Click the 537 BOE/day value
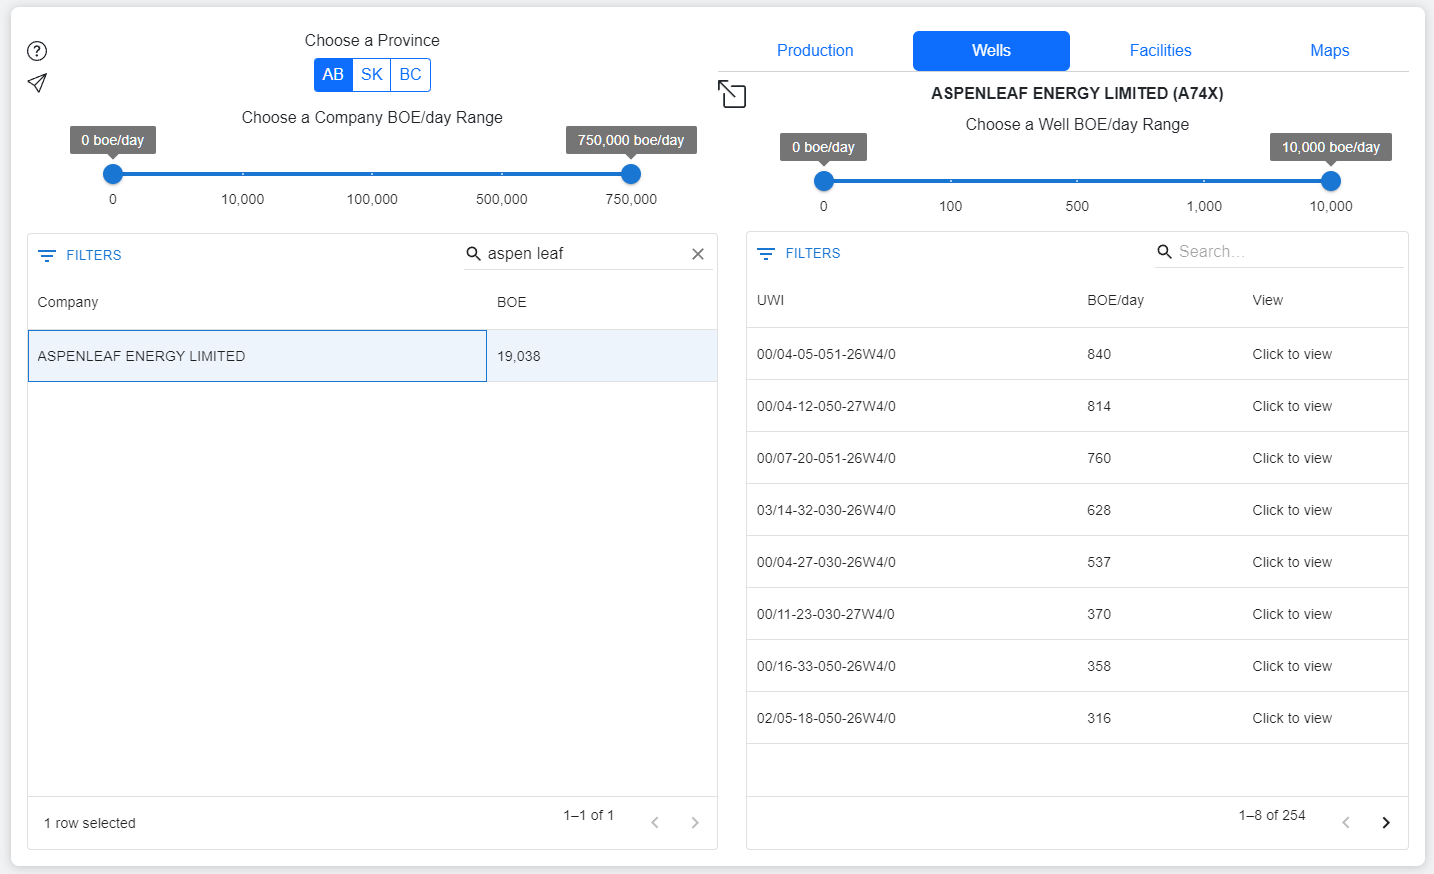This screenshot has height=874, width=1434. pyautogui.click(x=1099, y=562)
